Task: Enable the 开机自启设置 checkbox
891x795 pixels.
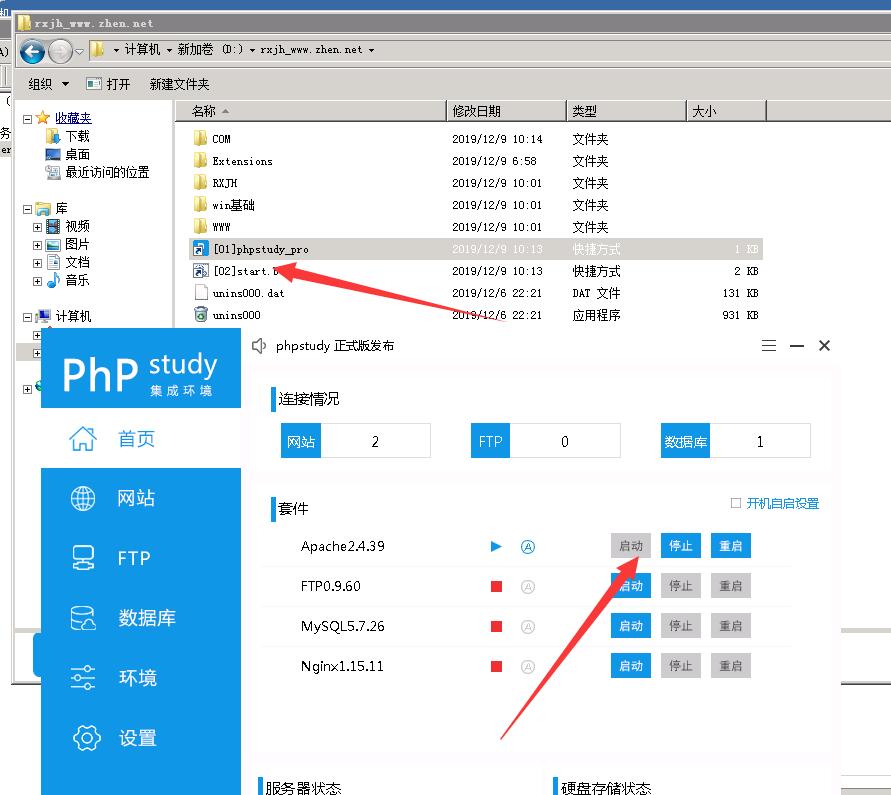Action: (736, 503)
